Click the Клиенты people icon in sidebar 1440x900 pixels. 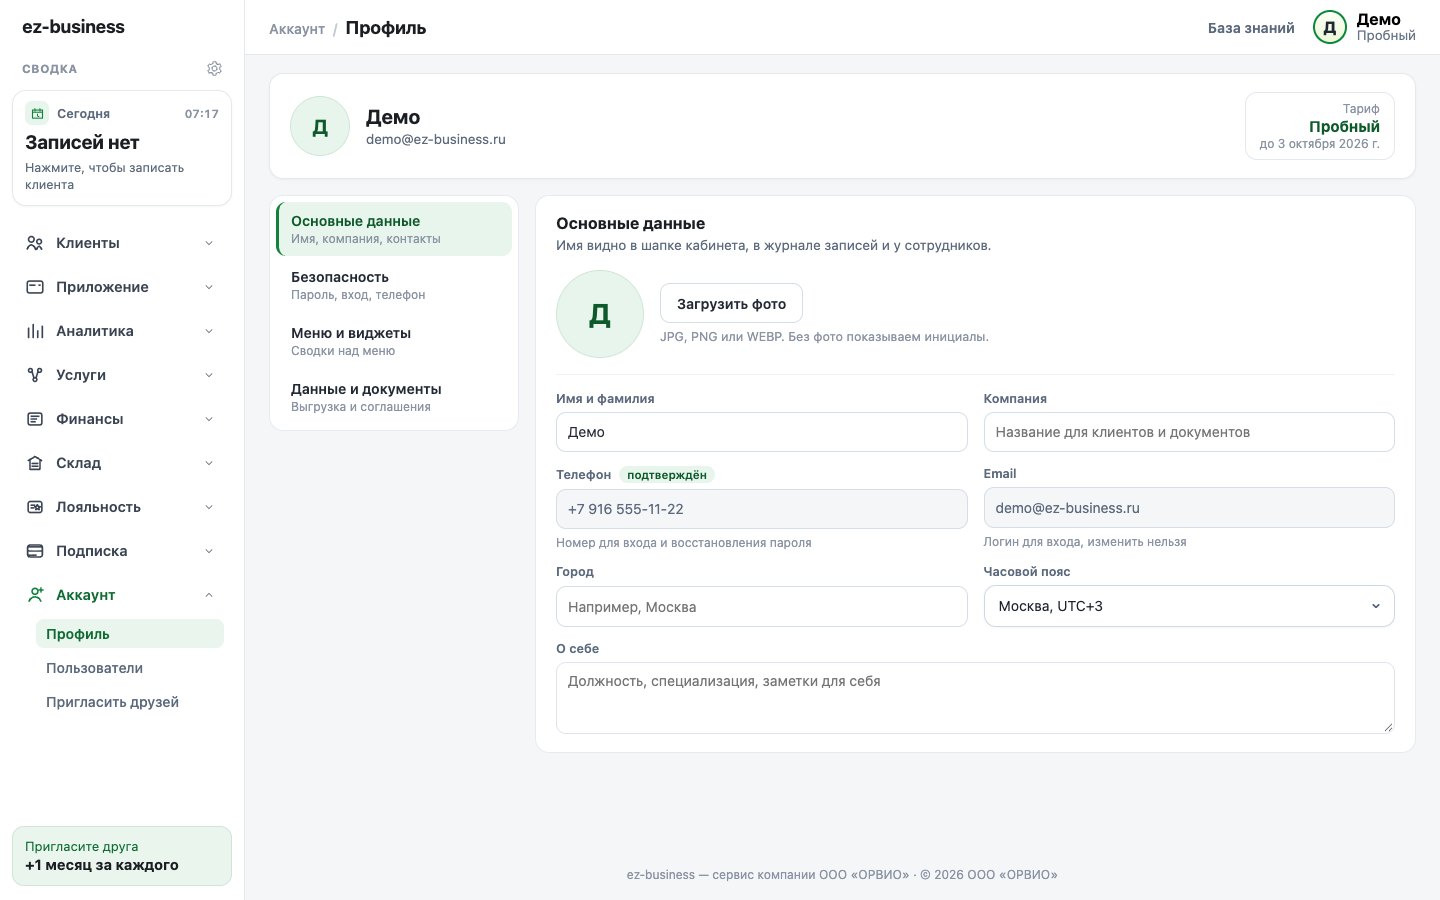[x=35, y=243]
